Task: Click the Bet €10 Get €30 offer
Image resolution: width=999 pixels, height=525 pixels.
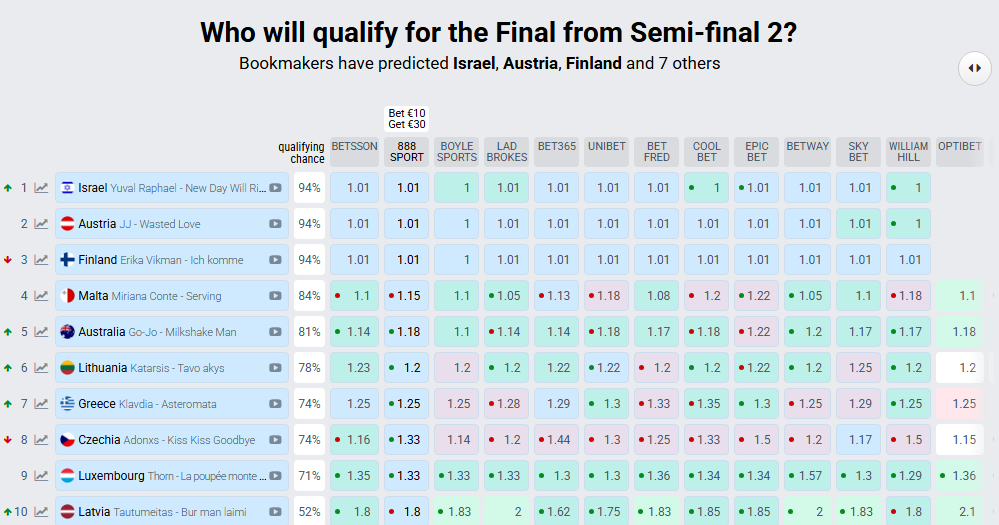Action: tap(407, 119)
